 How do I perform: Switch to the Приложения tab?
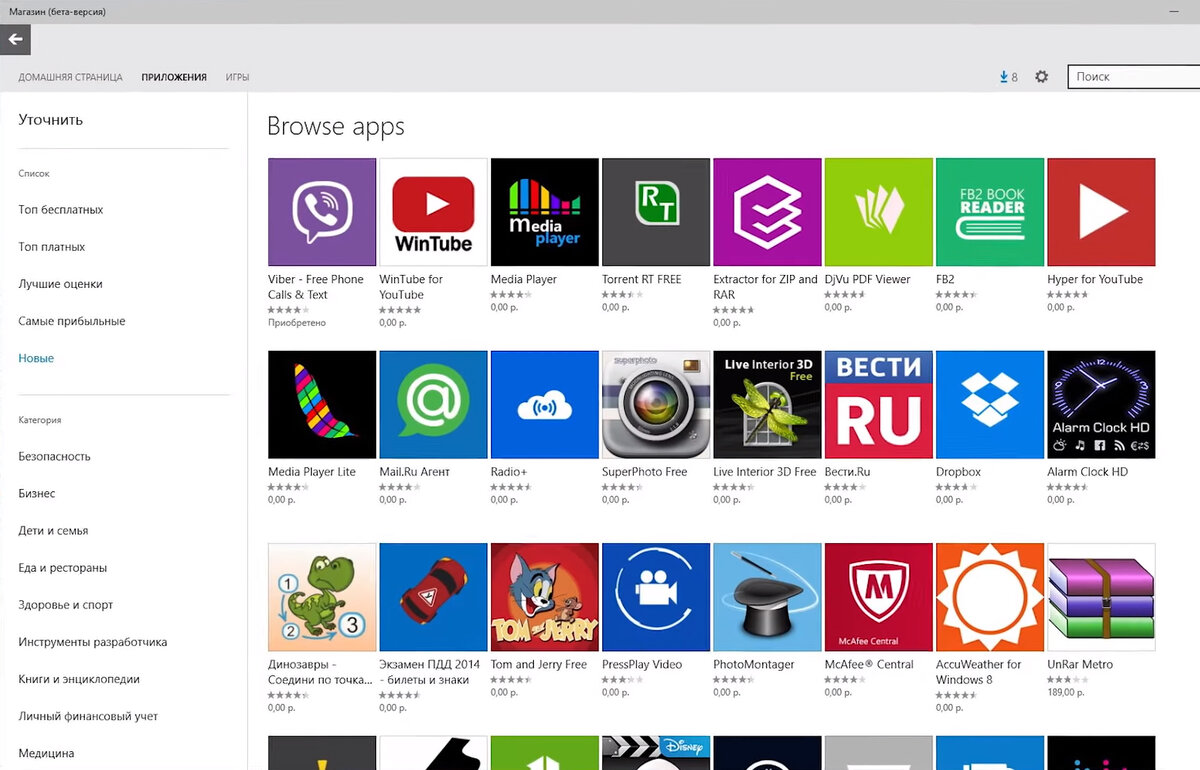[174, 77]
